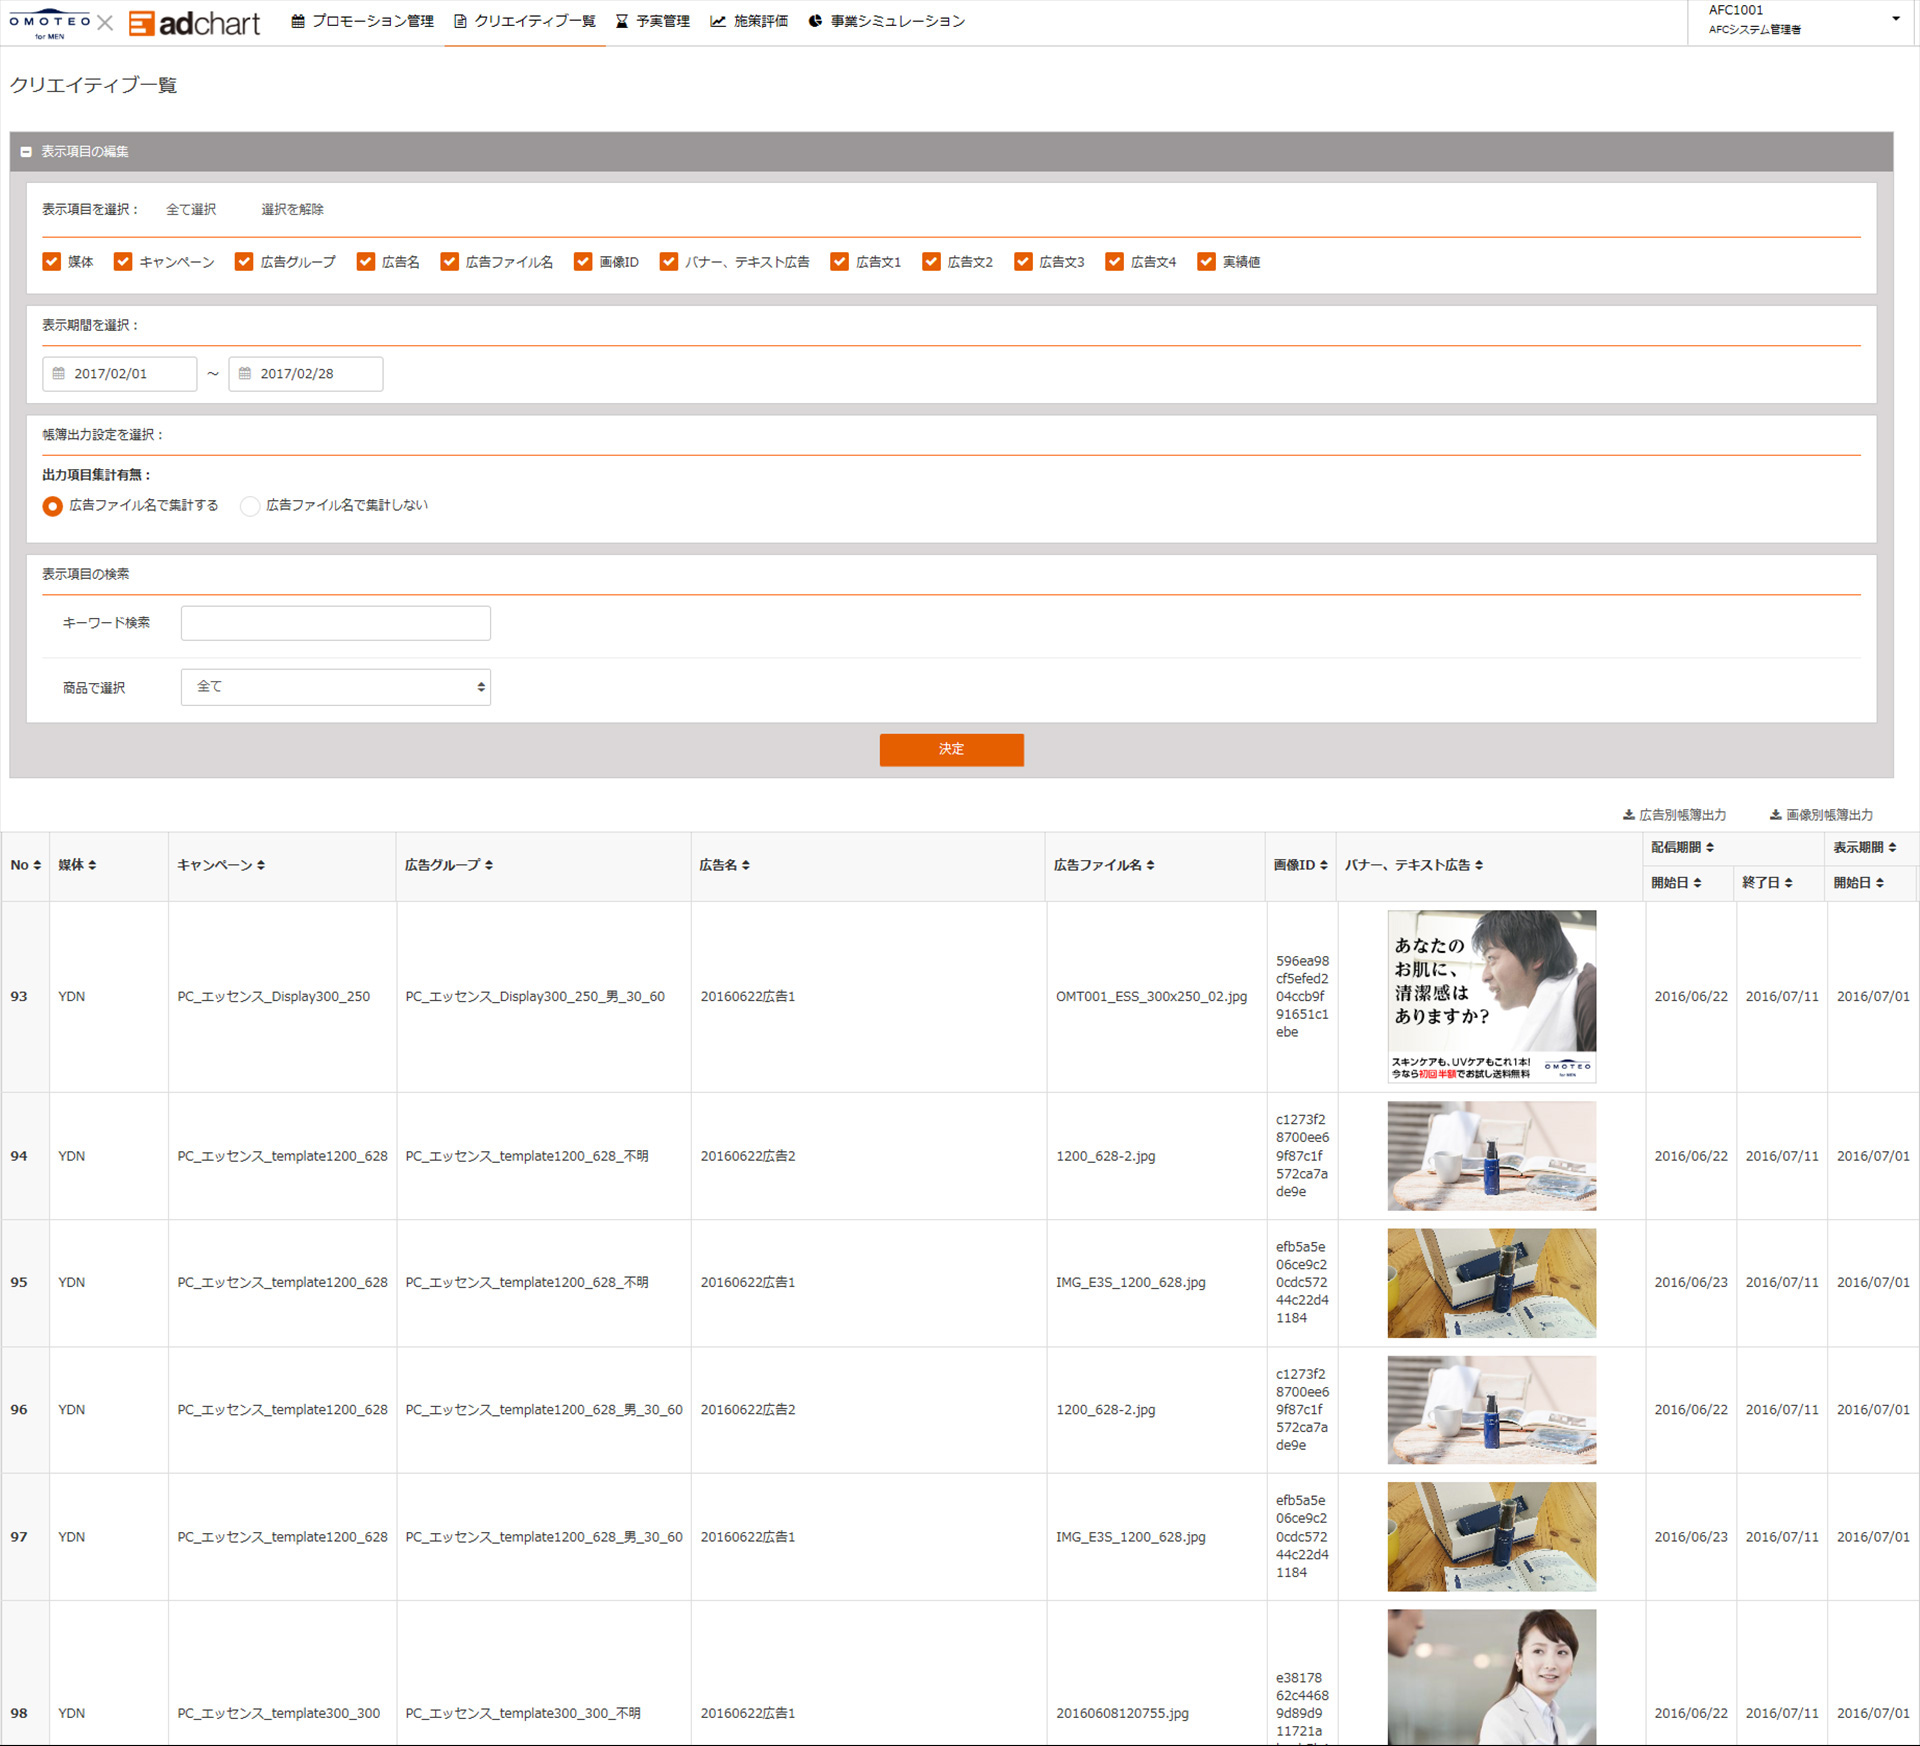Go to the 事業シミュレーション menu

coord(886,21)
